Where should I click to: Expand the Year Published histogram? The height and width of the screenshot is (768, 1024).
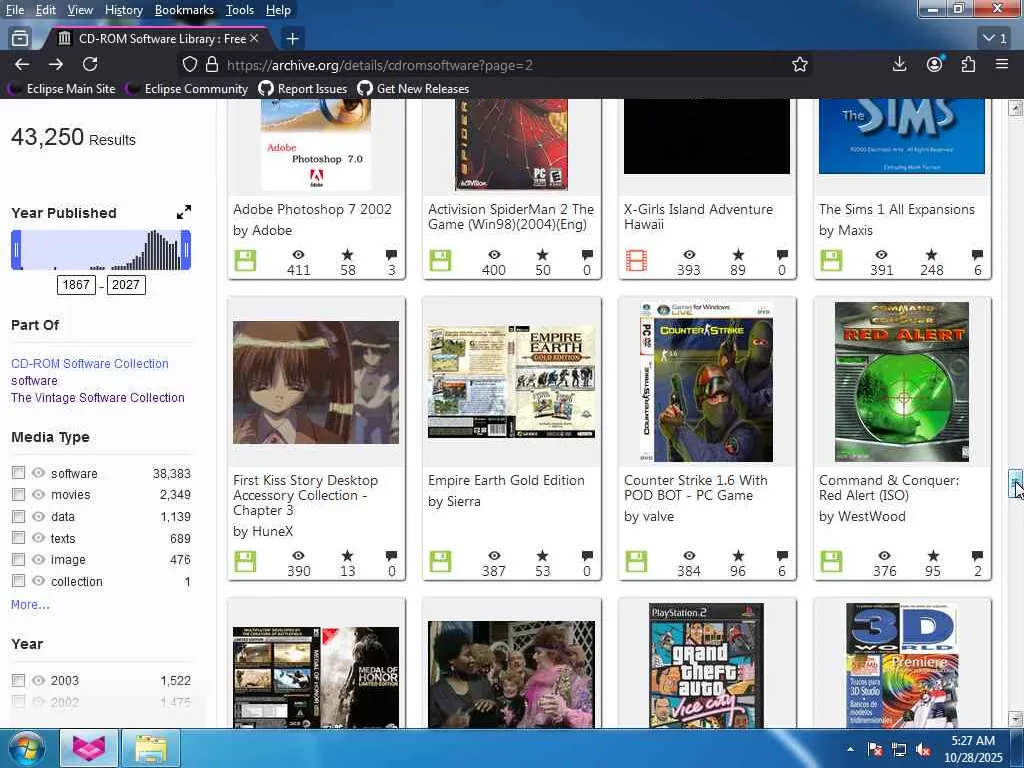click(x=184, y=212)
